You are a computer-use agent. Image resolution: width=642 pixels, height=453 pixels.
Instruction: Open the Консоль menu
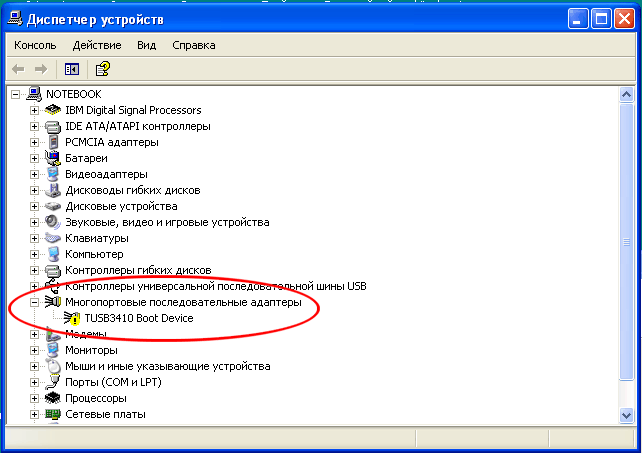tap(35, 45)
